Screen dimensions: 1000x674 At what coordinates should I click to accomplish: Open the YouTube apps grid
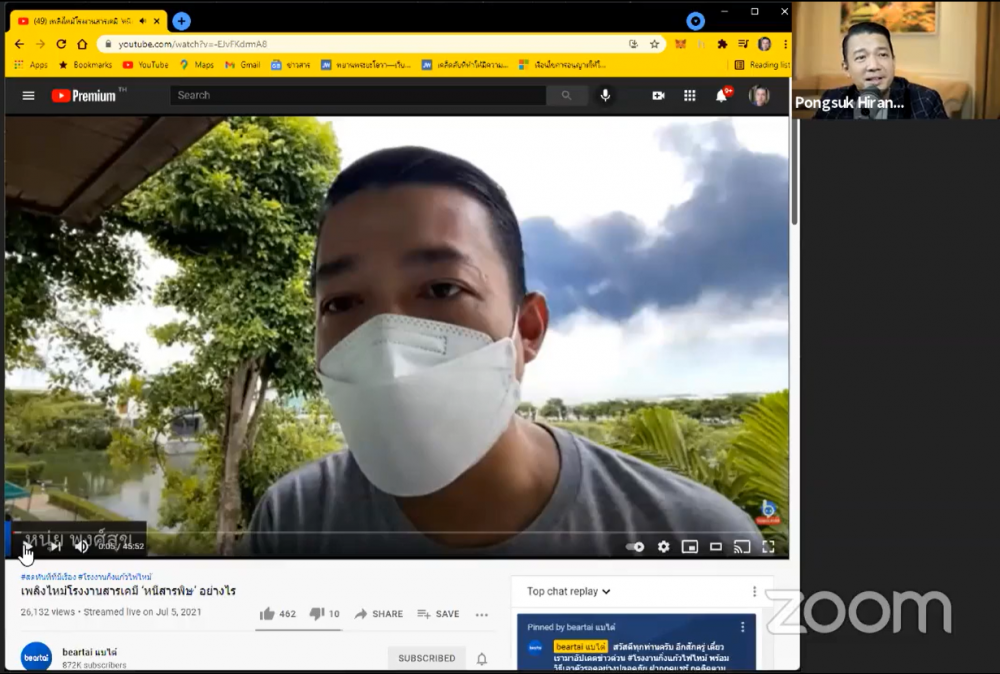pos(689,96)
